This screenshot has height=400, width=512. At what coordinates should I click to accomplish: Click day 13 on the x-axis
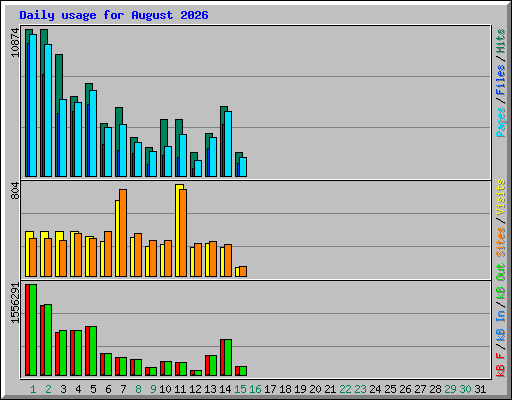[210, 389]
